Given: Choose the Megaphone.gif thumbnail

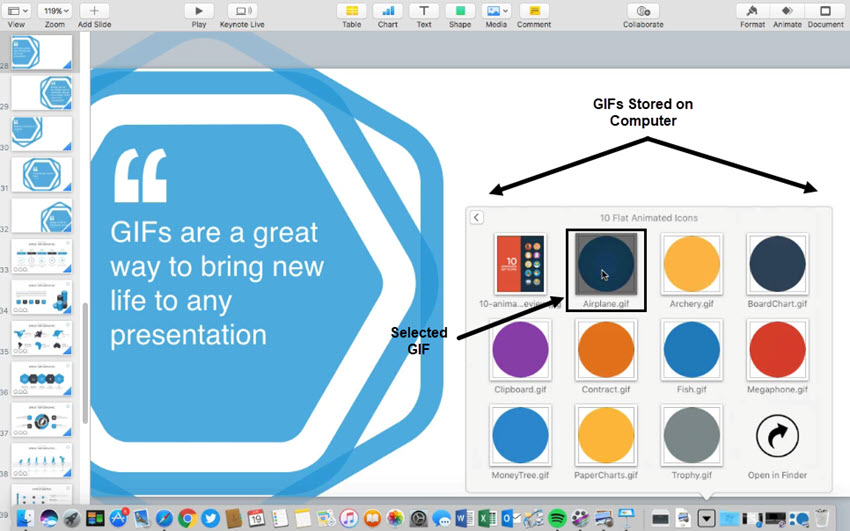Looking at the screenshot, I should coord(777,350).
